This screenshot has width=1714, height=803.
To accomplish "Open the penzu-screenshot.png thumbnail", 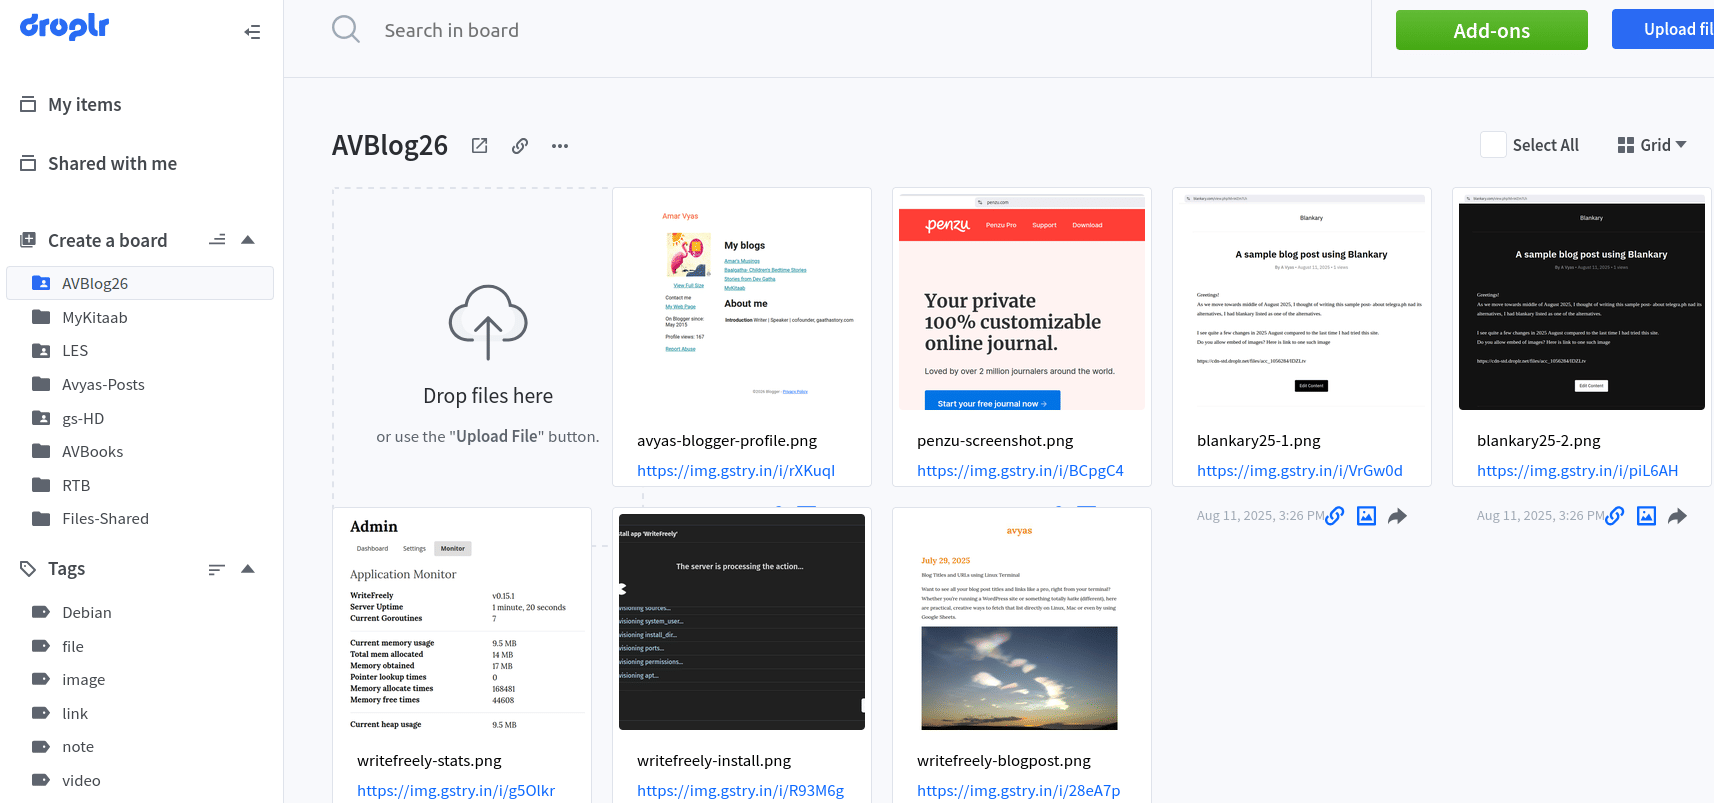I will point(1022,302).
